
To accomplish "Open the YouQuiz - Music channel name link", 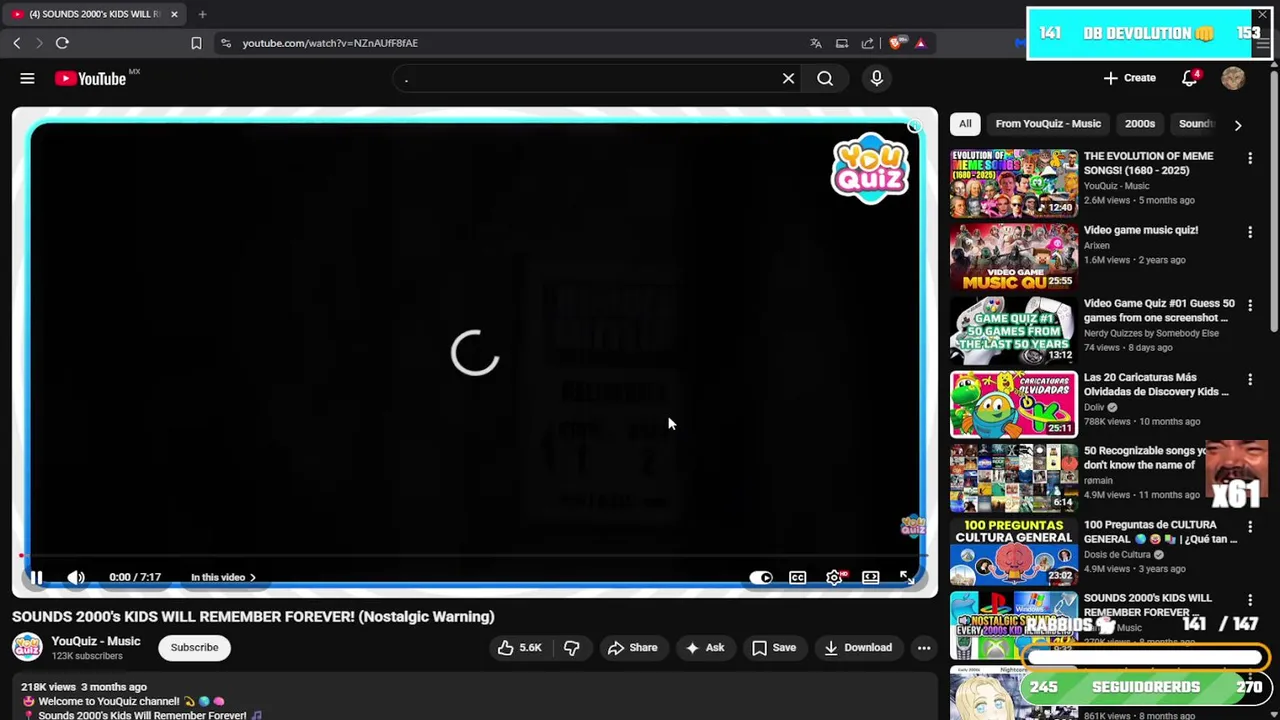I will pyautogui.click(x=96, y=641).
